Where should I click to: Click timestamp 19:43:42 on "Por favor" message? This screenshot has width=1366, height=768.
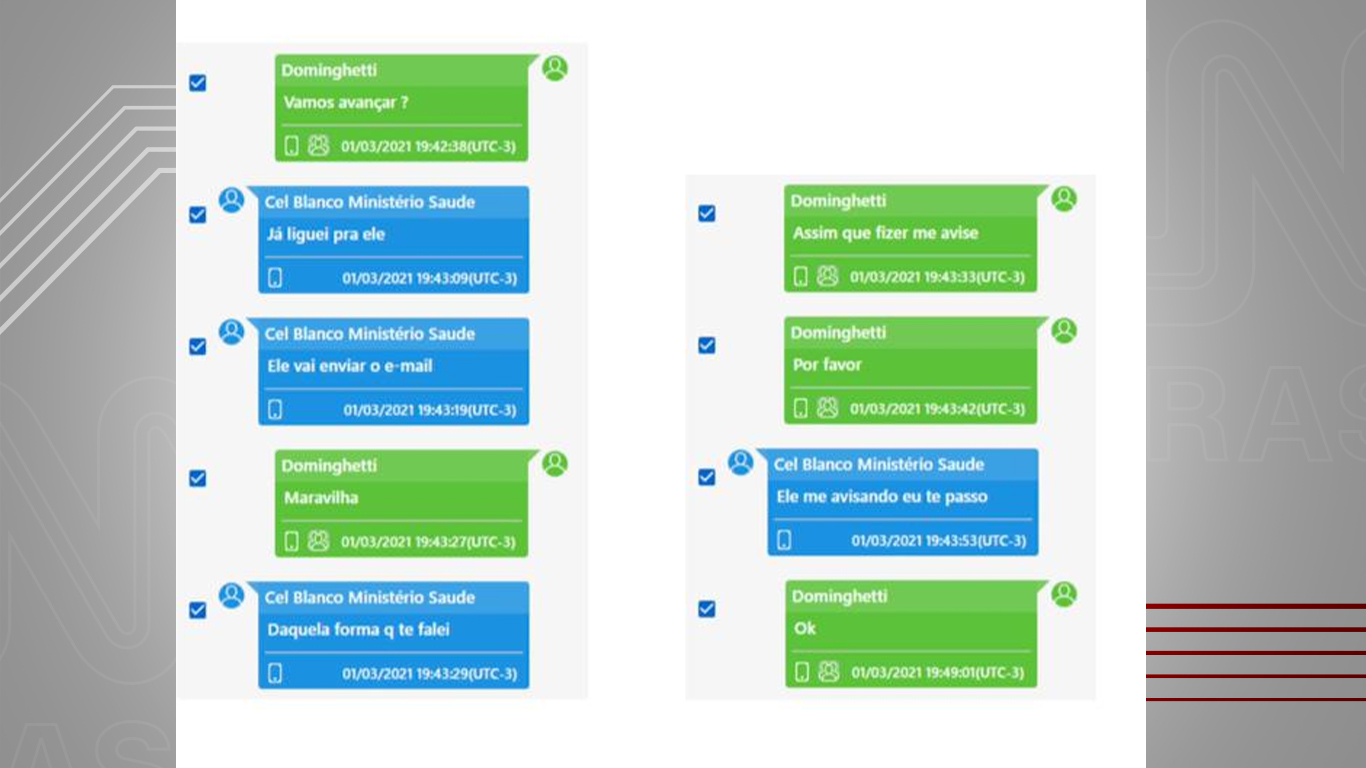pyautogui.click(x=937, y=409)
